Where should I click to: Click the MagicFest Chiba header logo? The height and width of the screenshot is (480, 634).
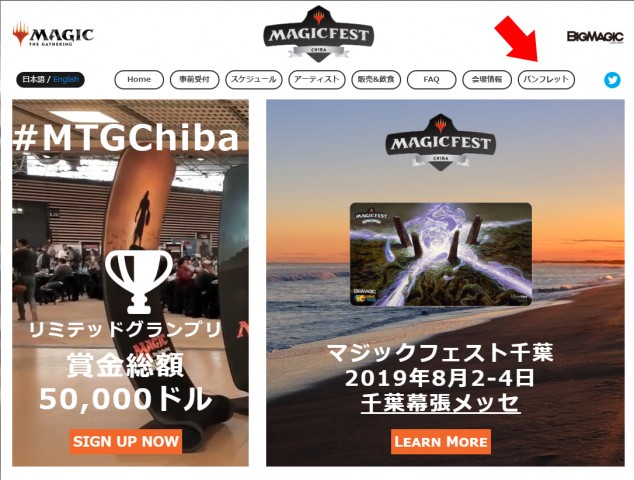pos(319,34)
